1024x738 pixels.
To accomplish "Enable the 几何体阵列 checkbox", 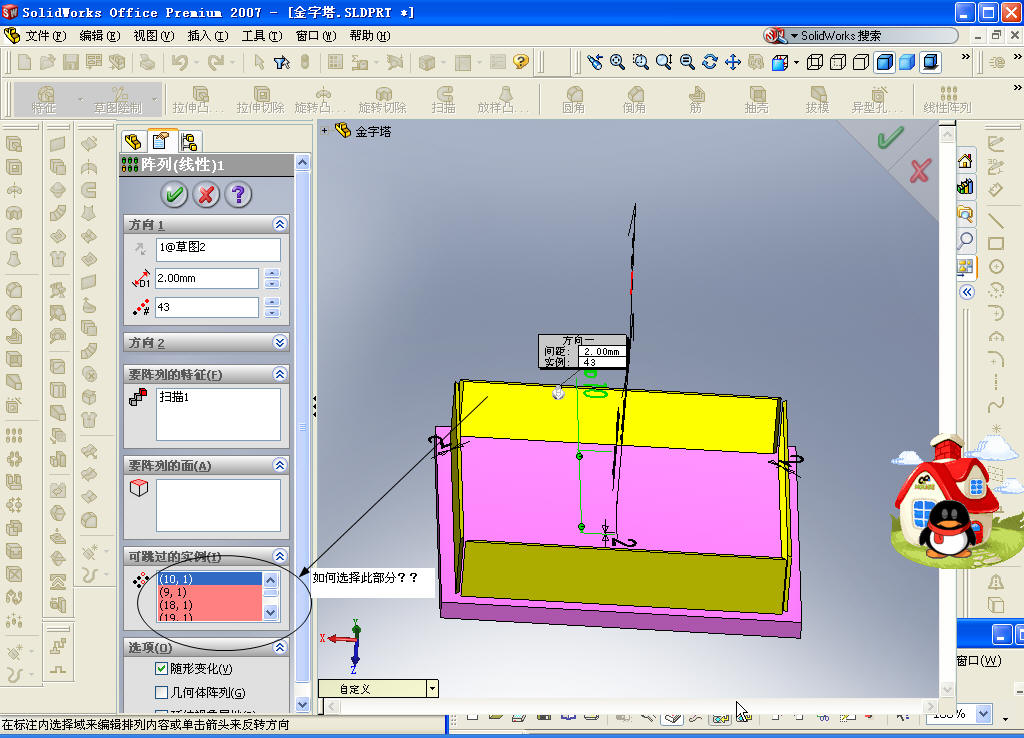I will (161, 692).
